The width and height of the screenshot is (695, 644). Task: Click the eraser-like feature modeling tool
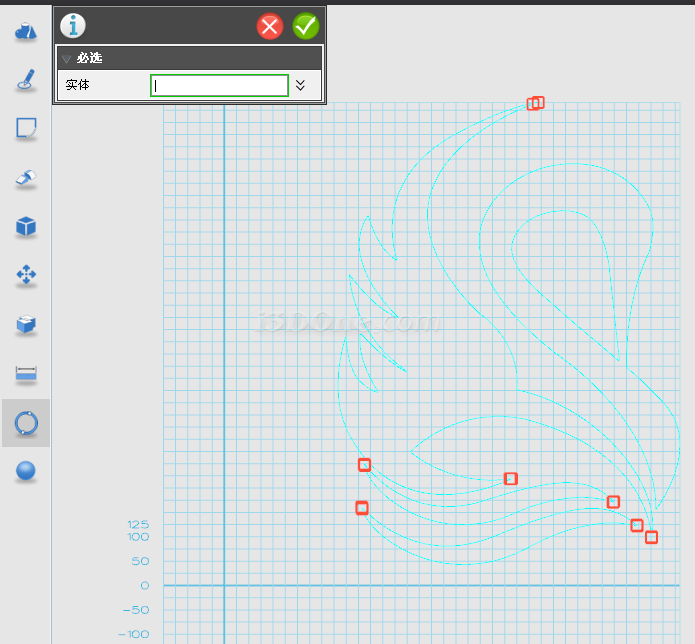pos(26,178)
